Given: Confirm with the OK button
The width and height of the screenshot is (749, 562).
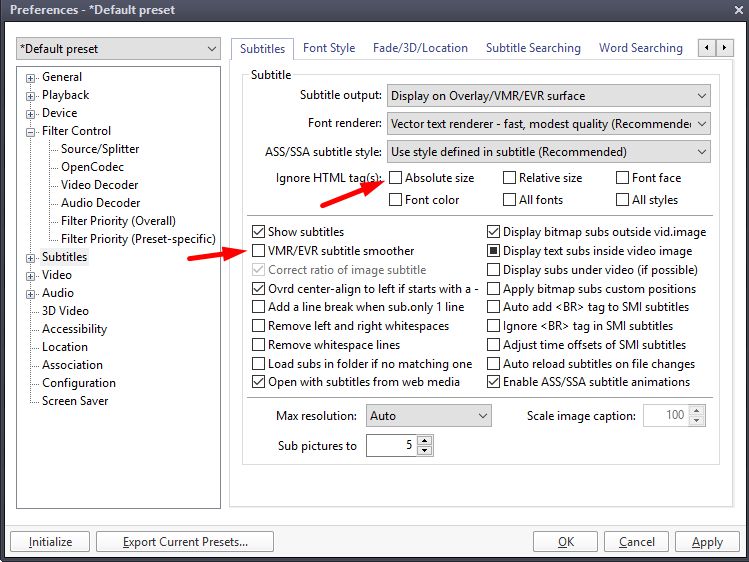Looking at the screenshot, I should point(566,542).
